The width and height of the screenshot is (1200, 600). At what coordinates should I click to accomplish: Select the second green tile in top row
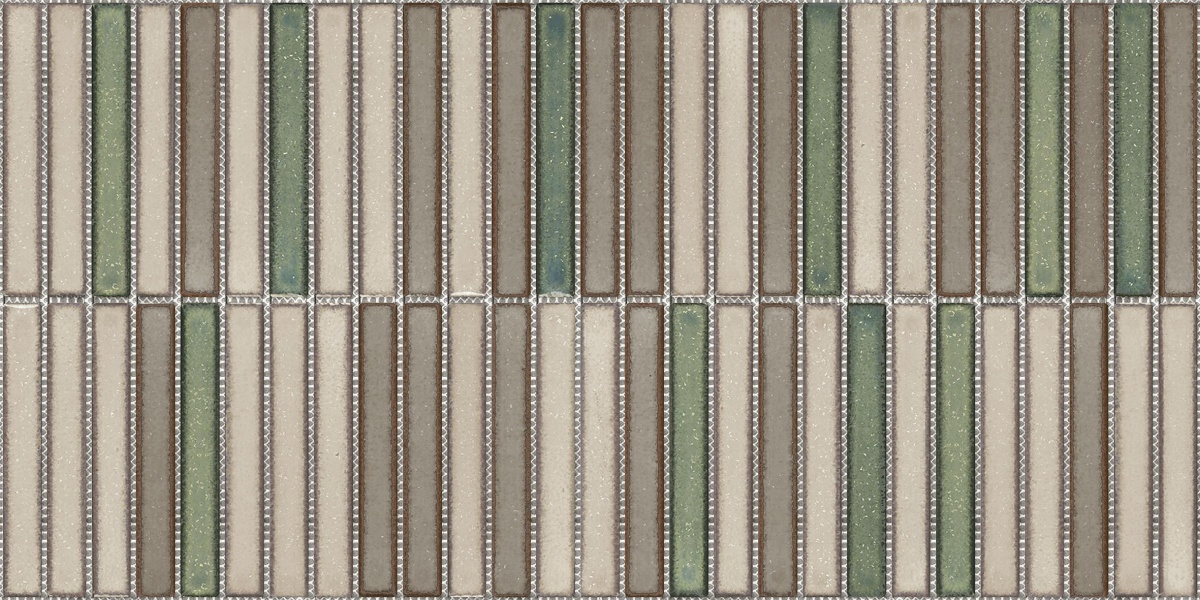[289, 150]
